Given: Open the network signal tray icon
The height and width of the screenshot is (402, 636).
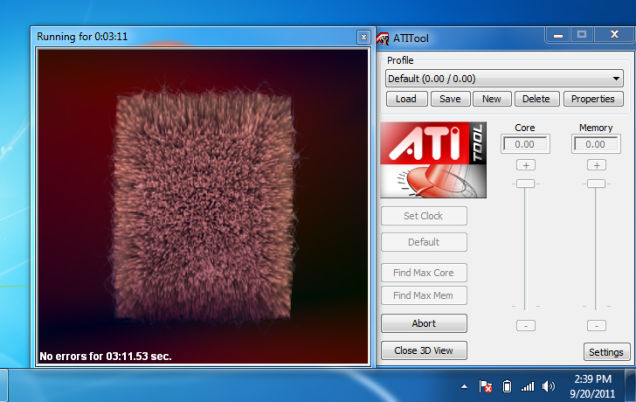Looking at the screenshot, I should (x=527, y=387).
